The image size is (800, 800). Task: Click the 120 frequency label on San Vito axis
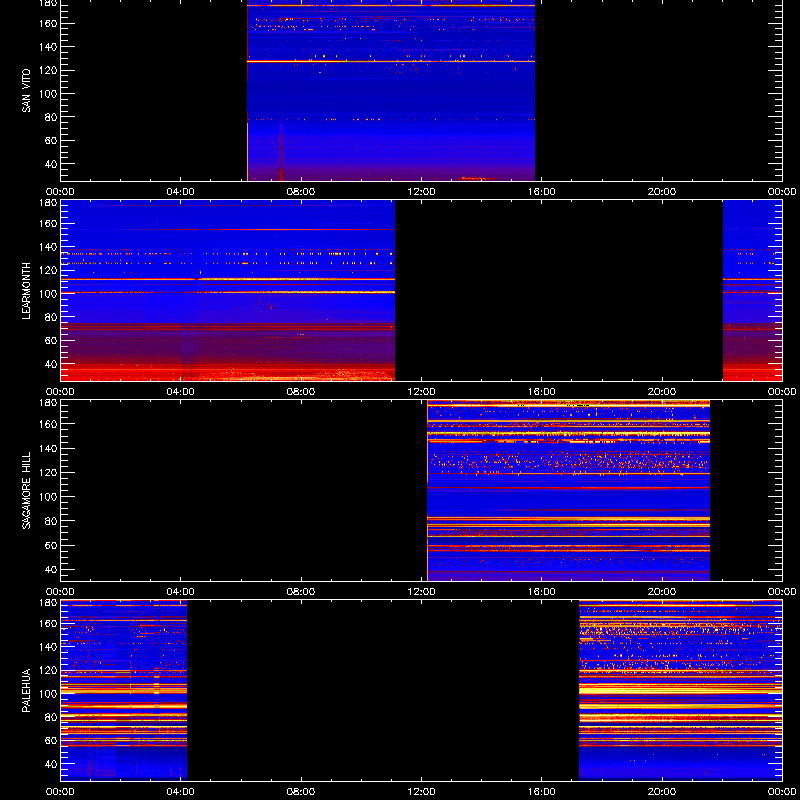[x=48, y=70]
